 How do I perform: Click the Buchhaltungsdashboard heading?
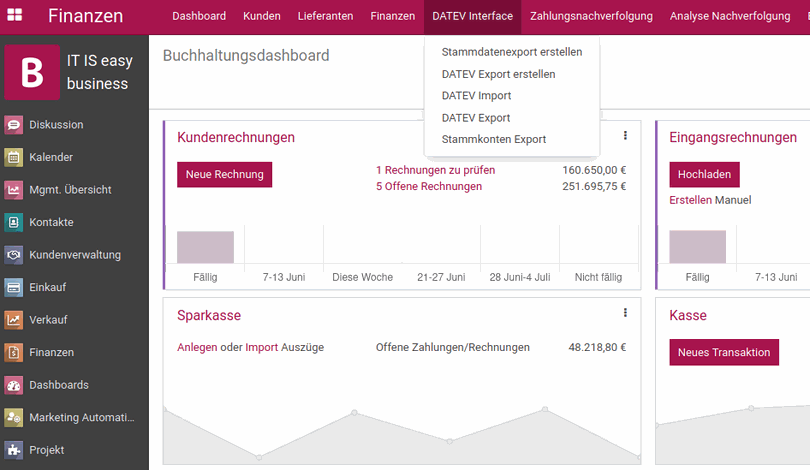tap(246, 55)
